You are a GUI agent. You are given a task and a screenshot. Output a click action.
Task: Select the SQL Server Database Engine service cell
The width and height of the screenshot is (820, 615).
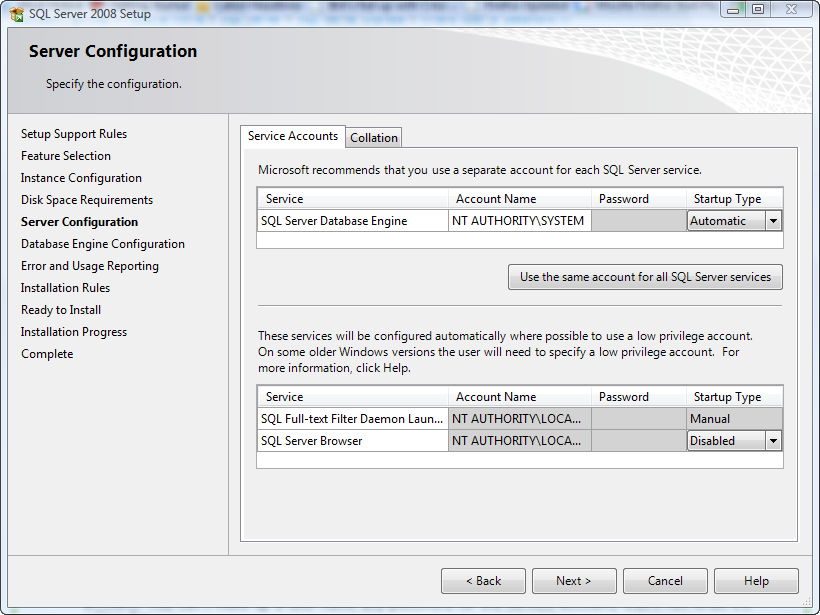pyautogui.click(x=353, y=221)
